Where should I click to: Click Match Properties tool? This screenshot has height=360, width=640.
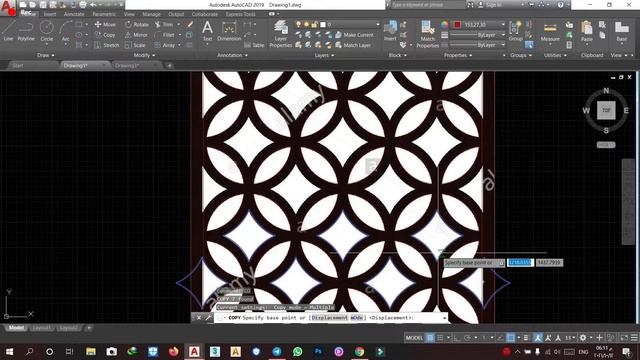[427, 34]
